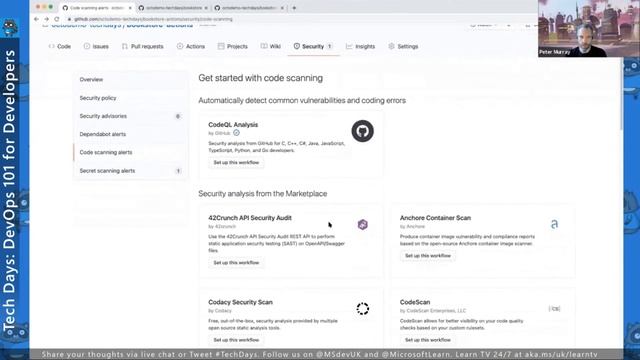The image size is (640, 360).
Task: Close the Code scanning alerts browser tab
Action: click(130, 8)
